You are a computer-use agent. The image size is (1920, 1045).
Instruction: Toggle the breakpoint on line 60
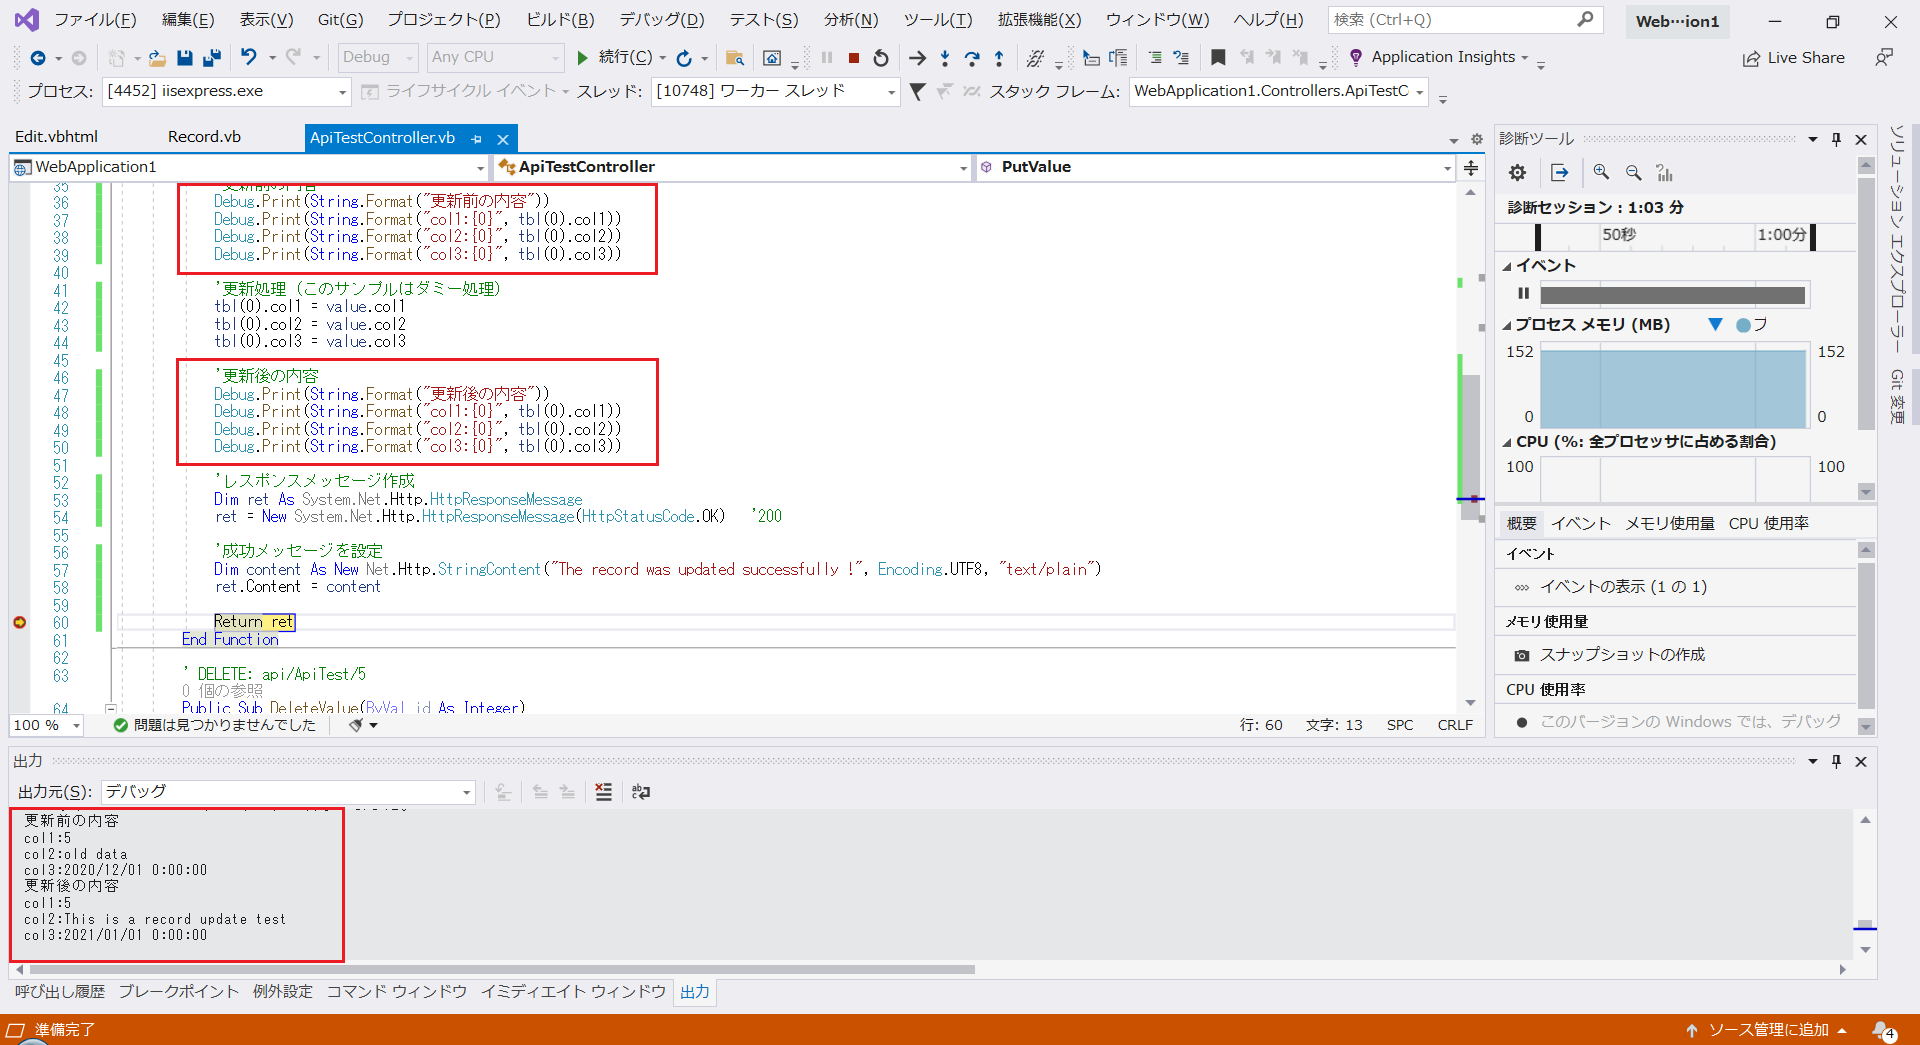19,622
